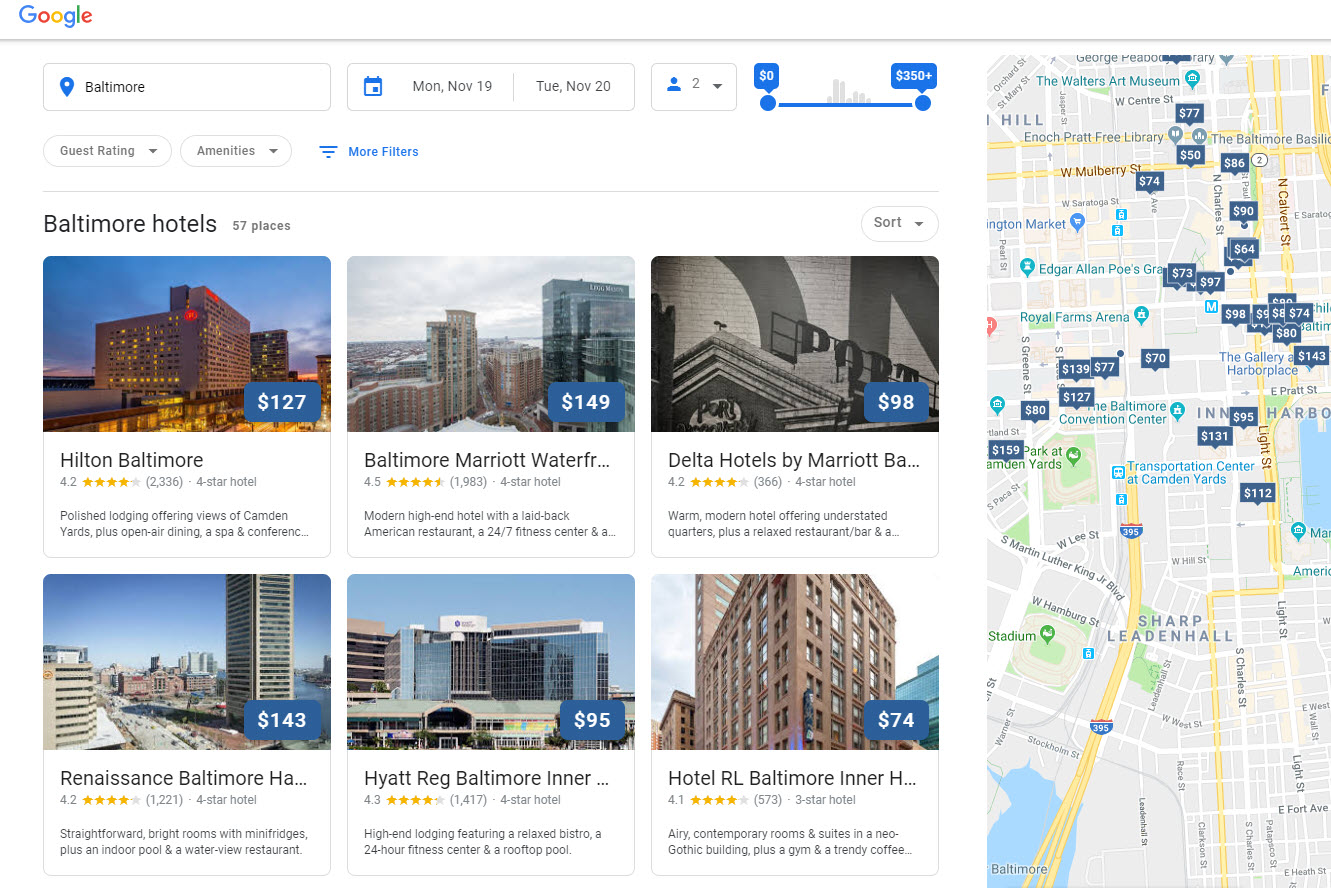This screenshot has height=888, width=1331.
Task: Click the $0 minimum price slider handle
Action: click(x=768, y=102)
